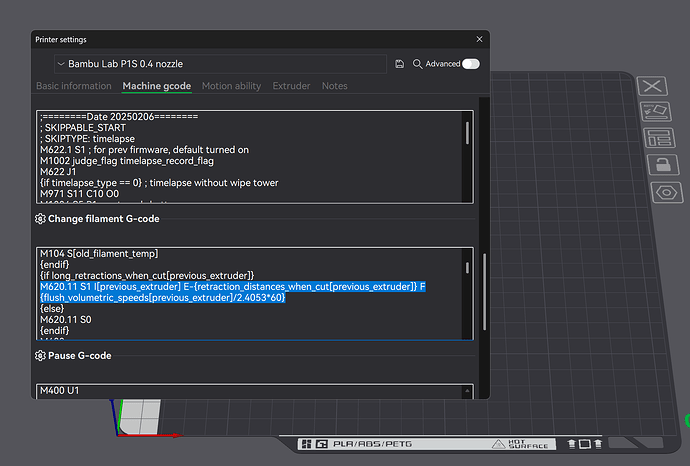
Task: Open the search magnifier icon in Printer settings
Action: click(417, 64)
